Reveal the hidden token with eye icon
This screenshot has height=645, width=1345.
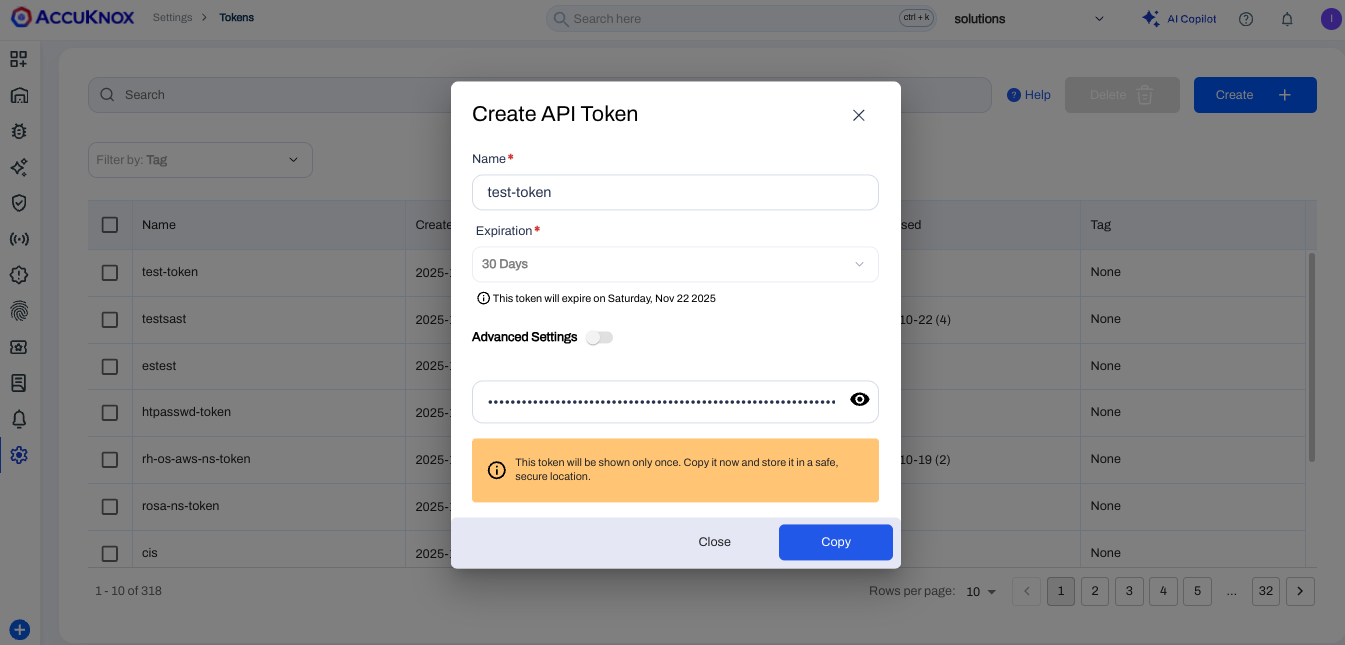click(859, 400)
